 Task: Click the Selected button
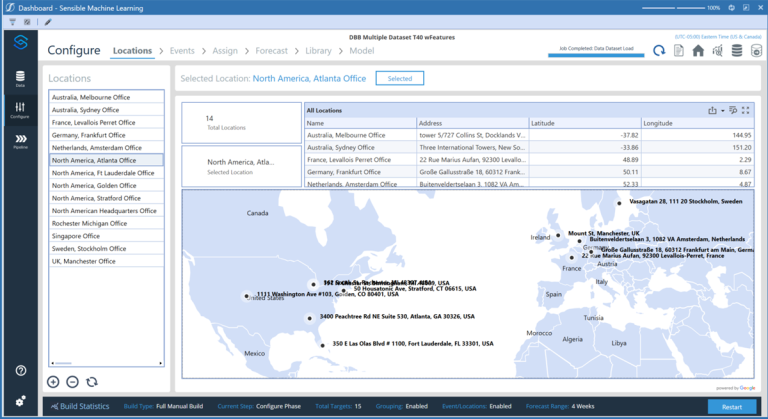400,78
